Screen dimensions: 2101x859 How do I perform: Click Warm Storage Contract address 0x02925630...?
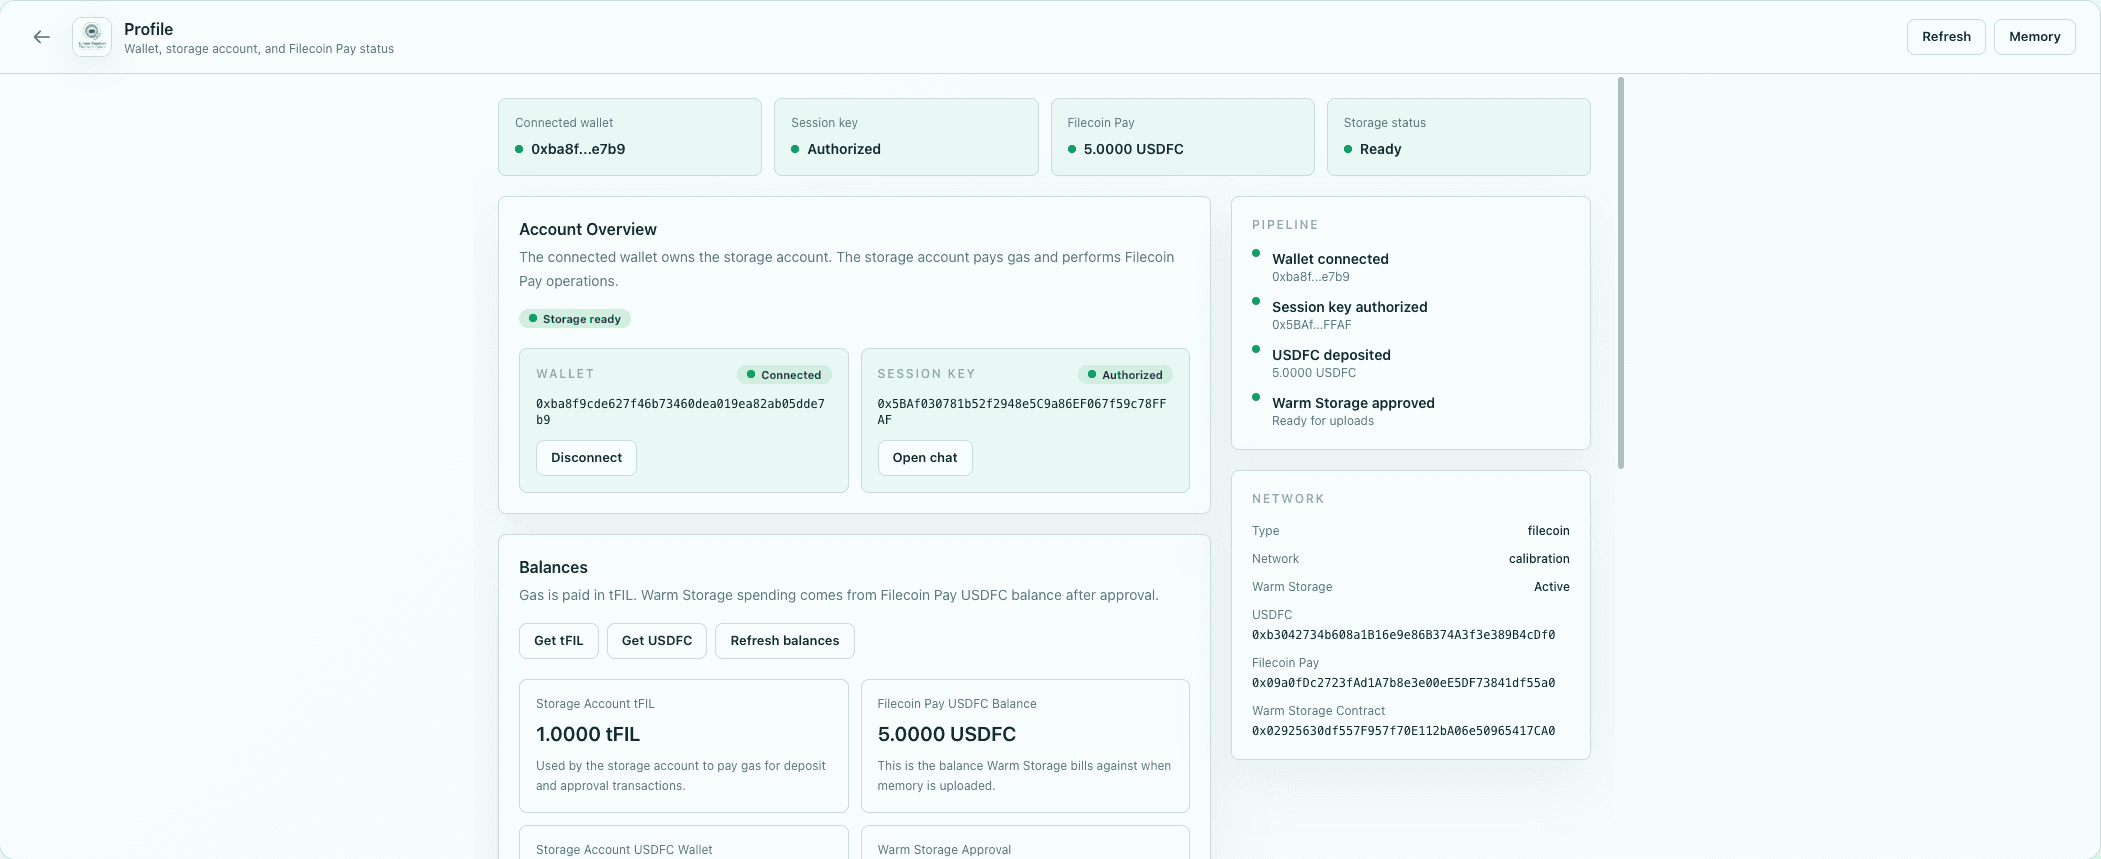[1403, 731]
